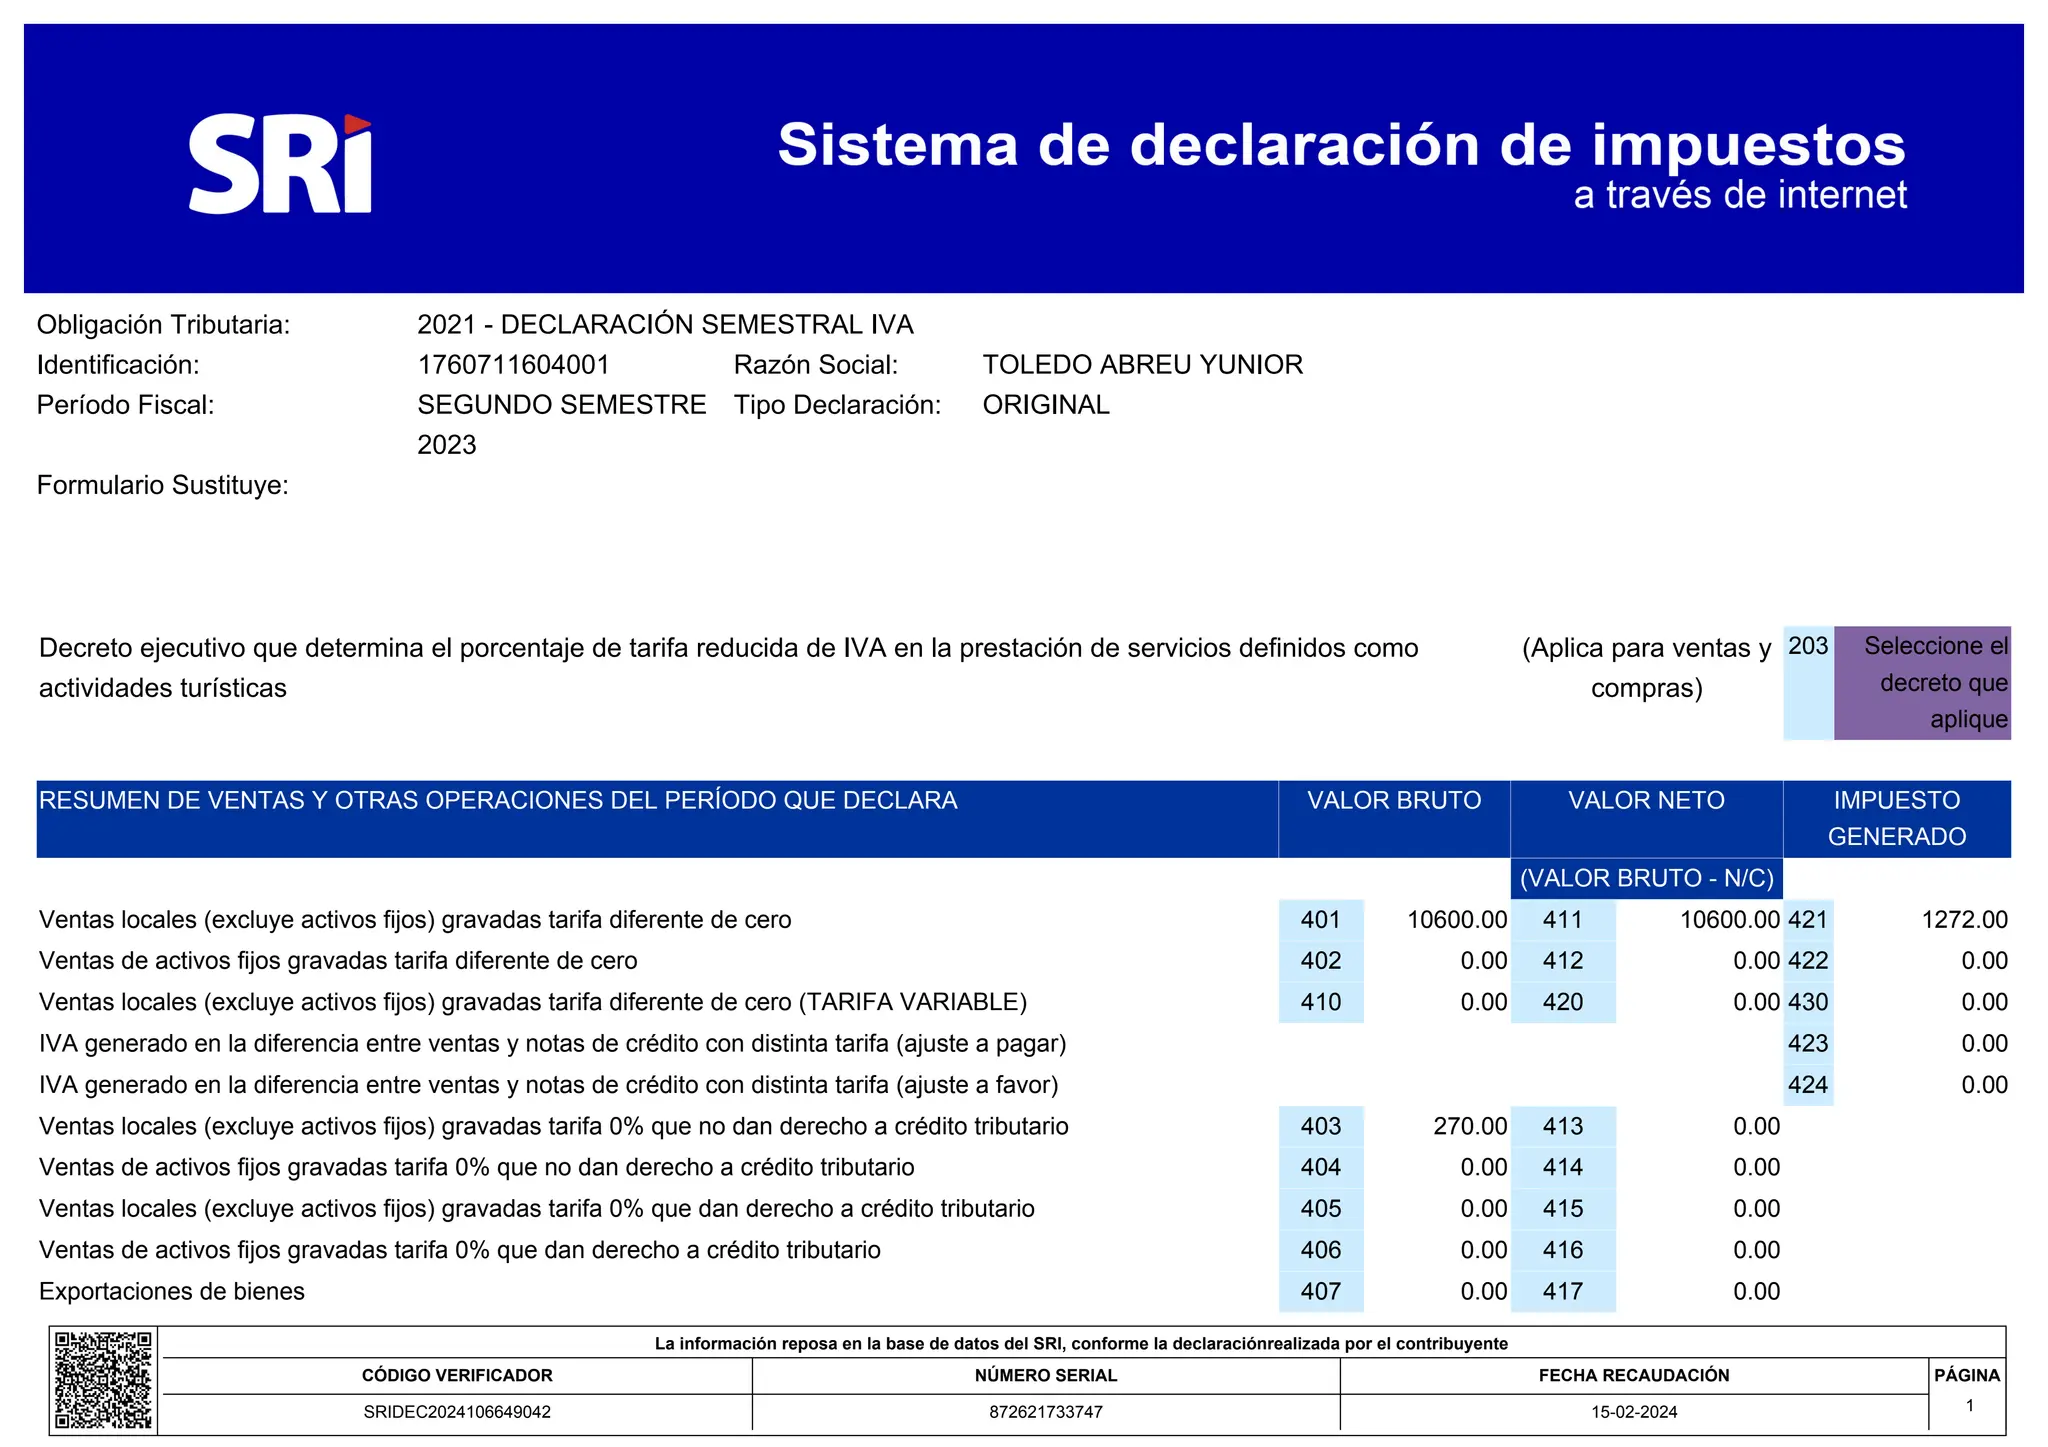Click the Exportaciones de bienes row label
Screen dimensions: 2048x1447
pos(172,1292)
